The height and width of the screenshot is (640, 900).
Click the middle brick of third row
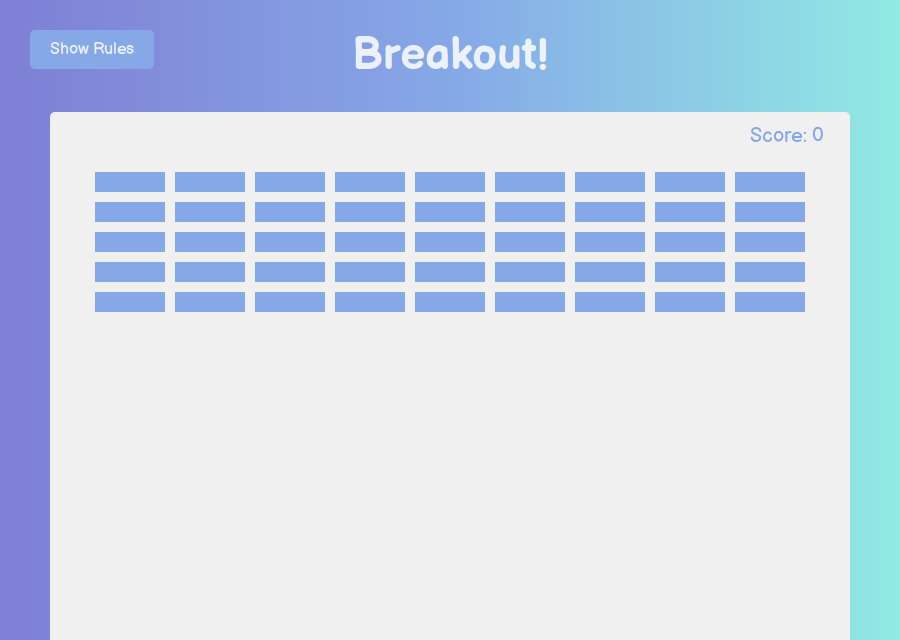tap(450, 242)
